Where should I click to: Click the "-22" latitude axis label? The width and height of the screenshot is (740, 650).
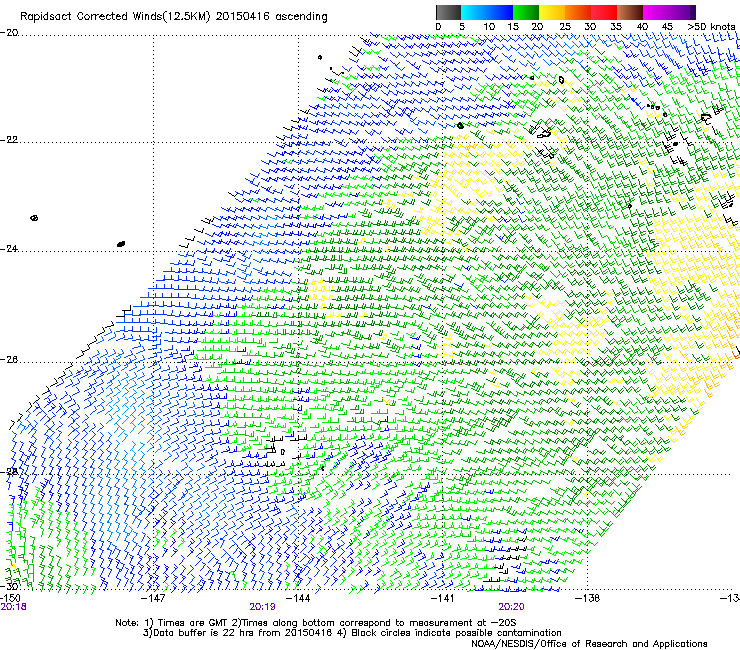click(x=9, y=140)
